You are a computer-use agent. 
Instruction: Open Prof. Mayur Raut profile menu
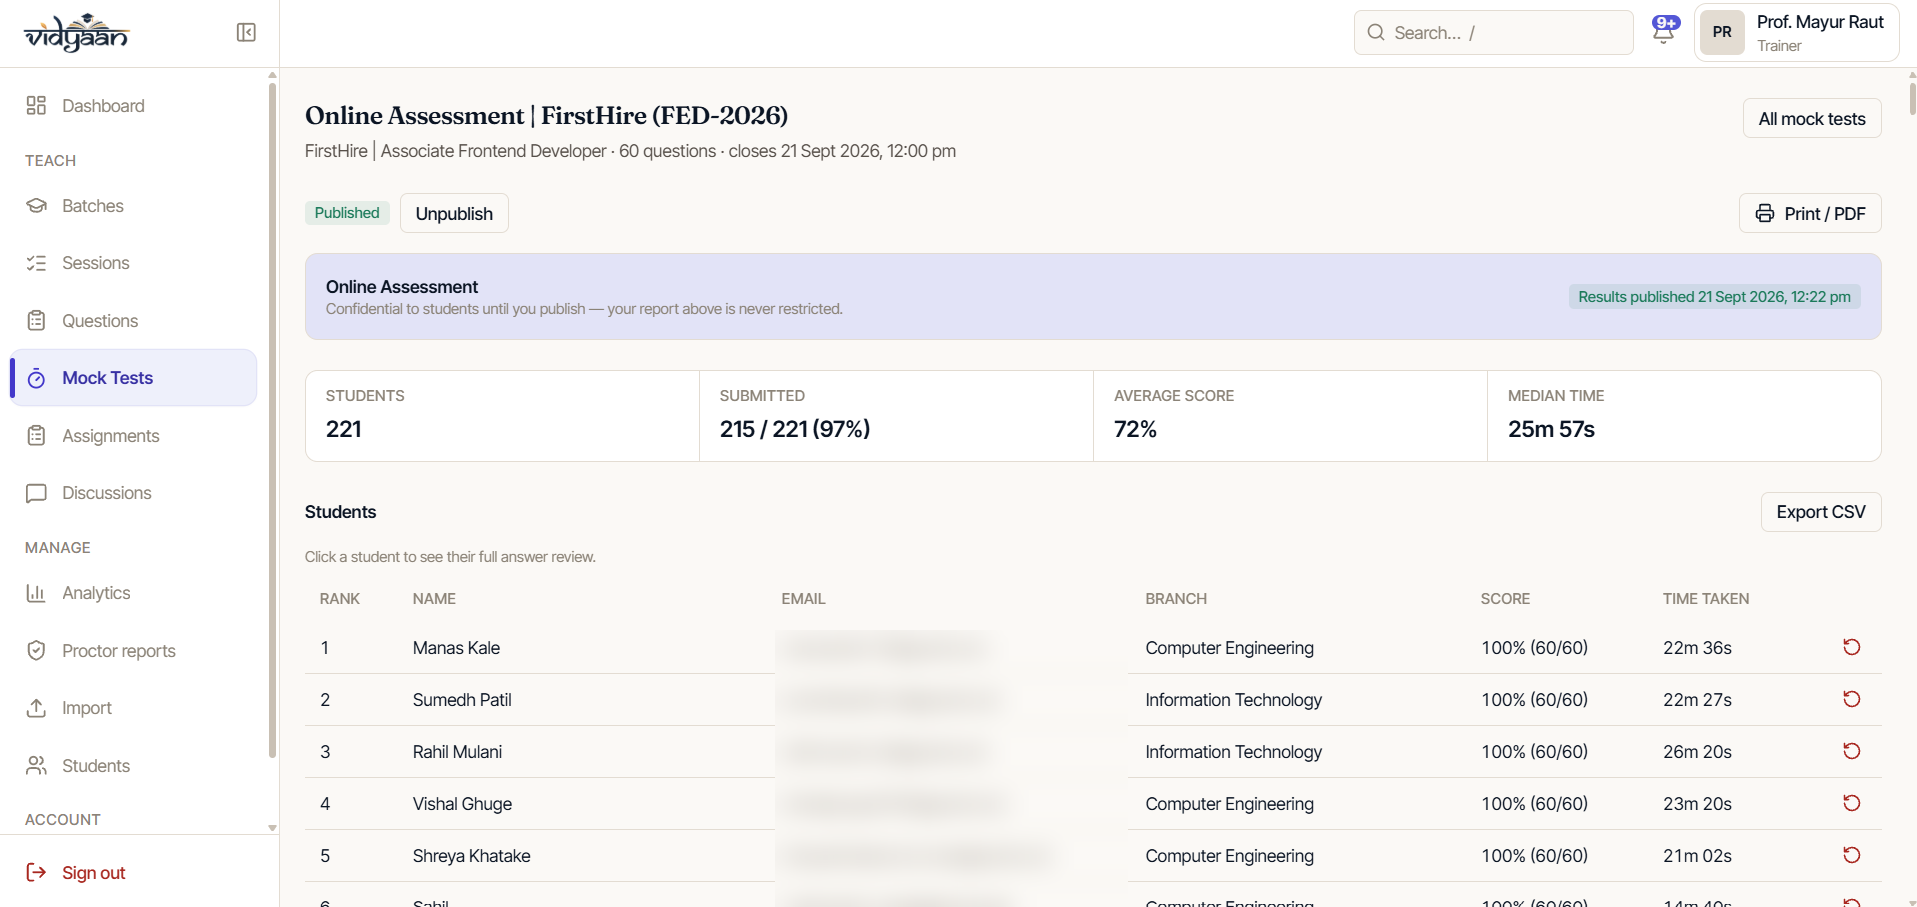click(x=1796, y=33)
